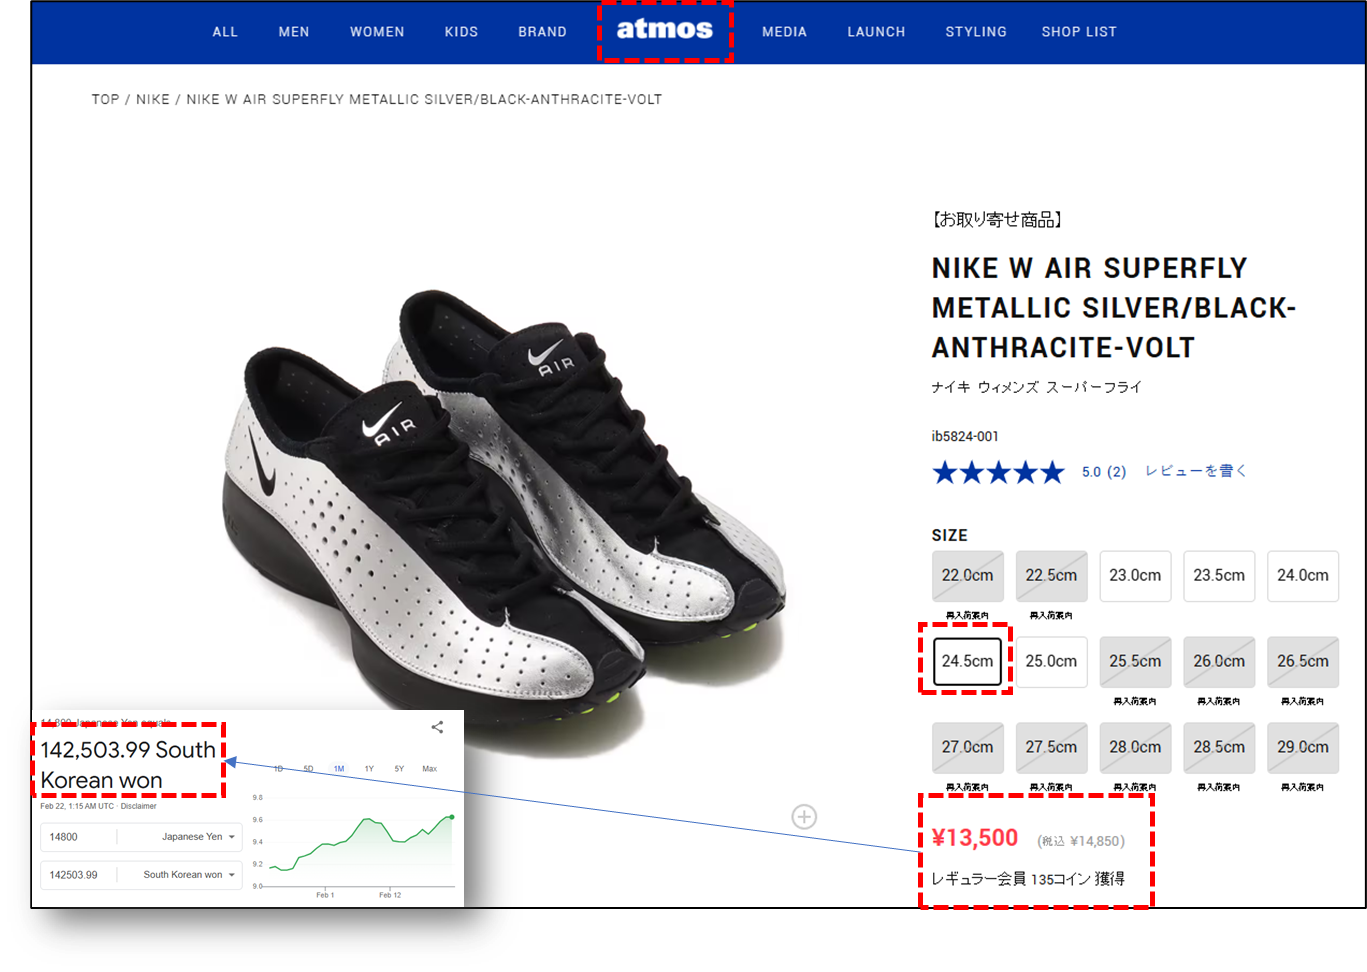Screen dimensions: 1367x972
Task: Select size 25.5cm
Action: (1136, 662)
